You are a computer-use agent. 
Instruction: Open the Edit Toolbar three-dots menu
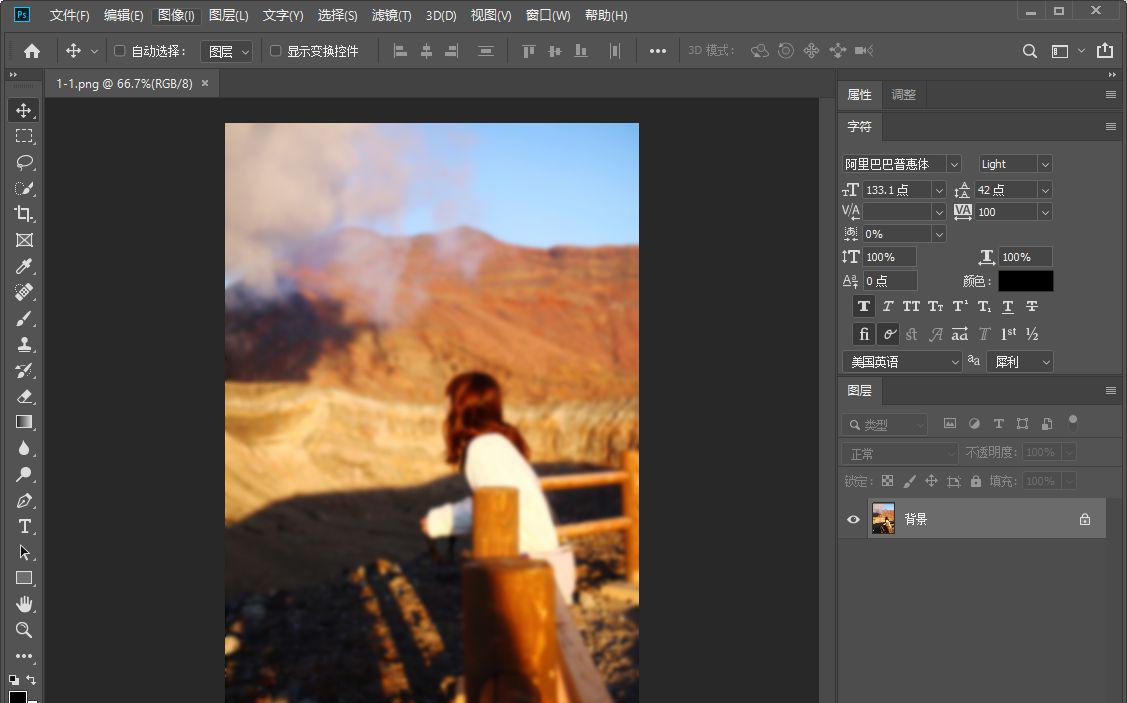click(24, 656)
